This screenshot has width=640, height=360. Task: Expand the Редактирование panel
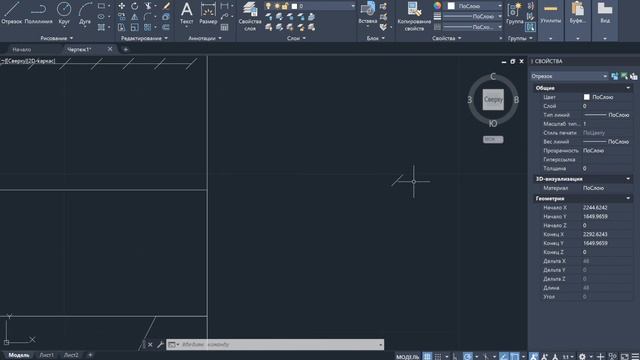point(144,38)
